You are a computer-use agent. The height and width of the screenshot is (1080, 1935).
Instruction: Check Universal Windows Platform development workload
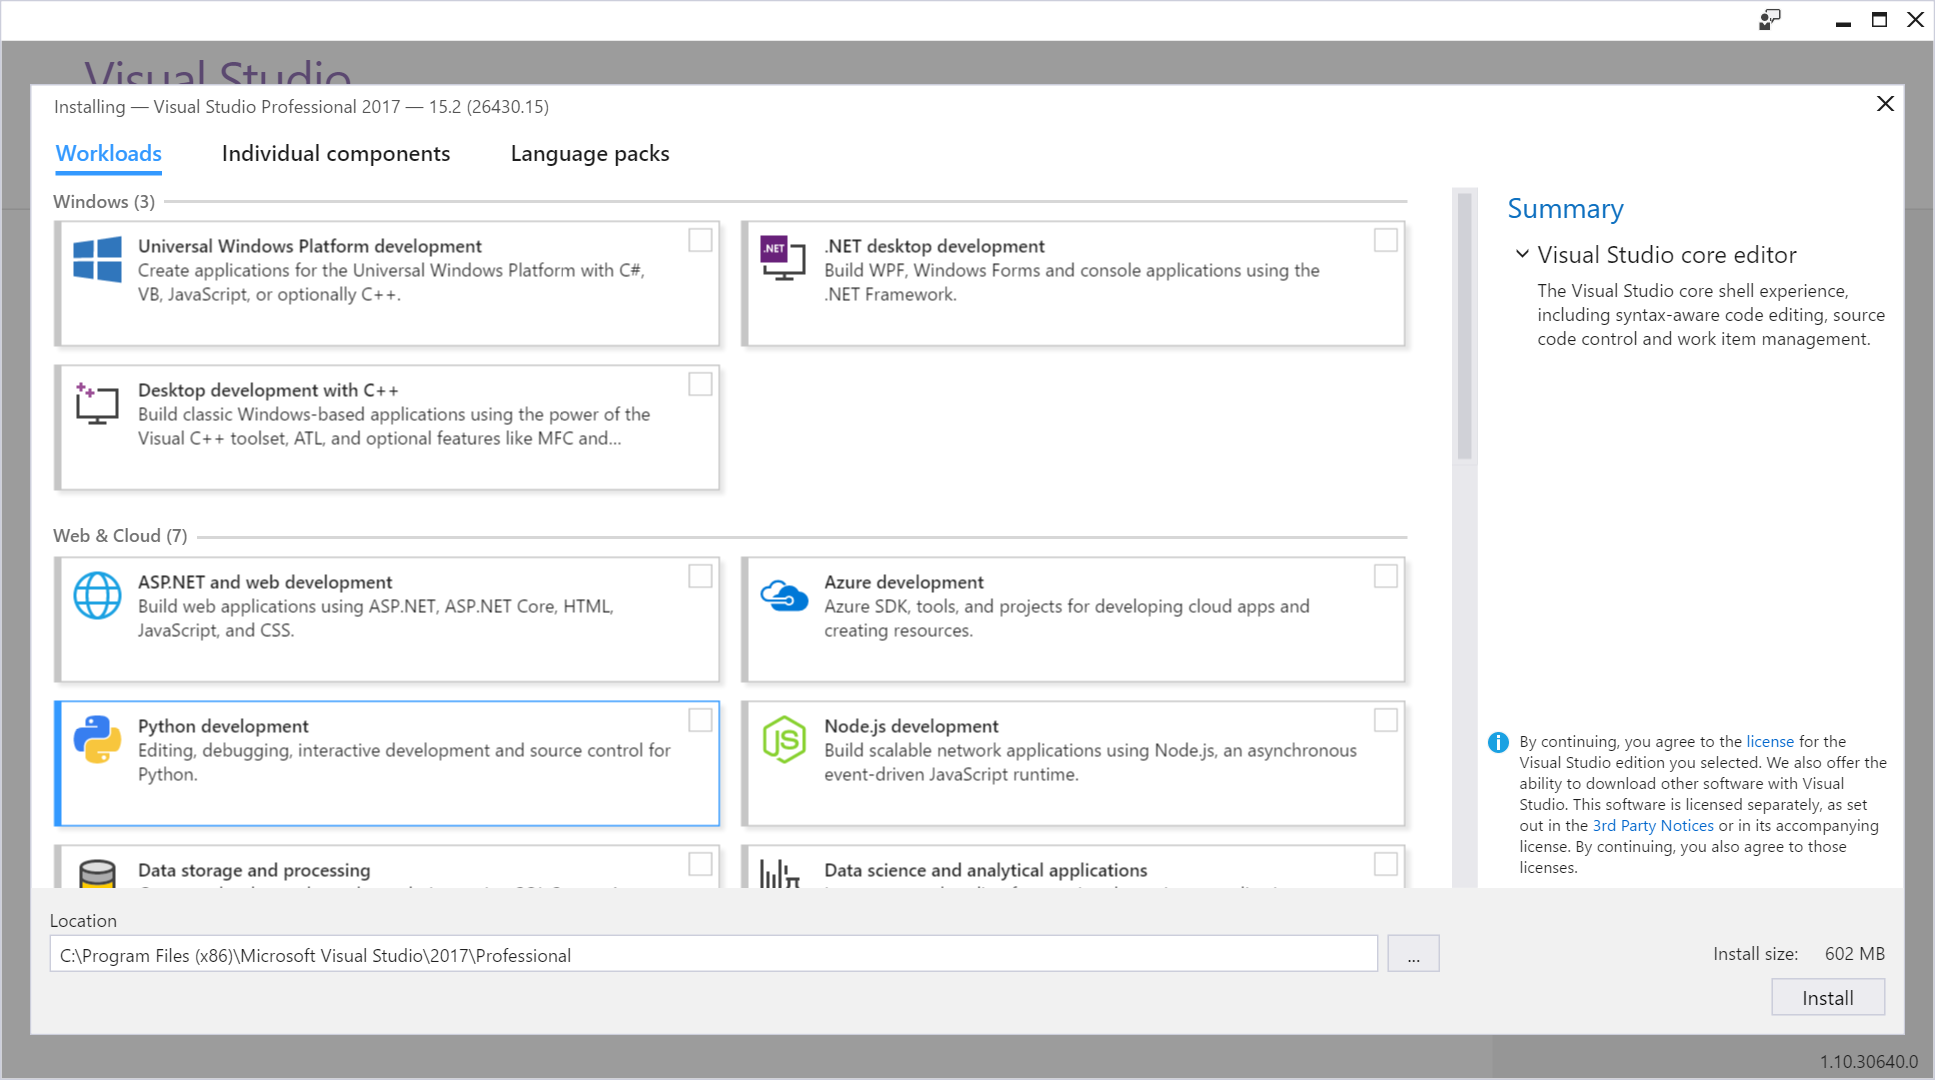click(x=700, y=240)
